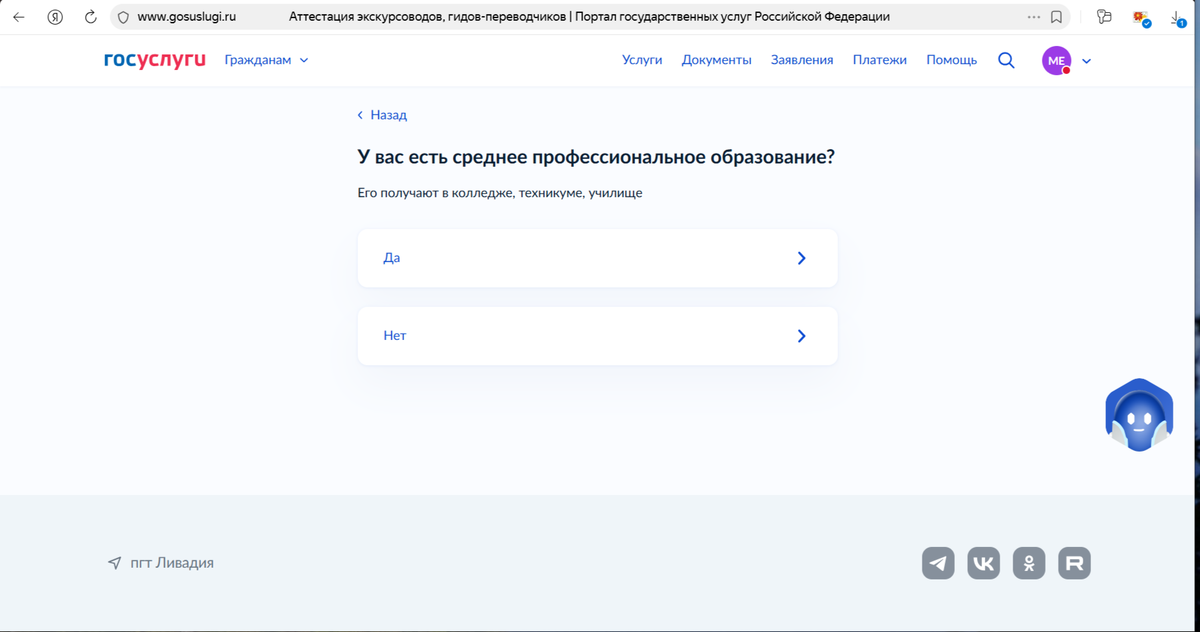Open the Платежи menu item

(879, 60)
